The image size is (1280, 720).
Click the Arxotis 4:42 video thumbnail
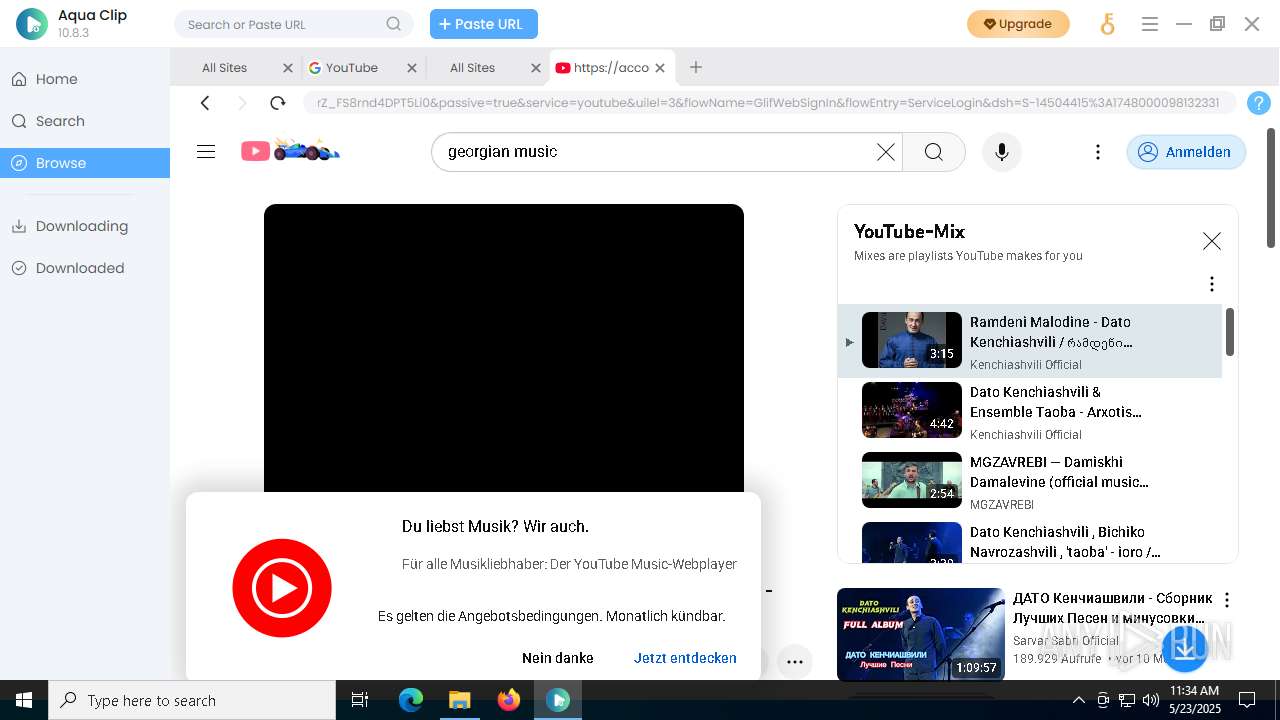click(912, 410)
